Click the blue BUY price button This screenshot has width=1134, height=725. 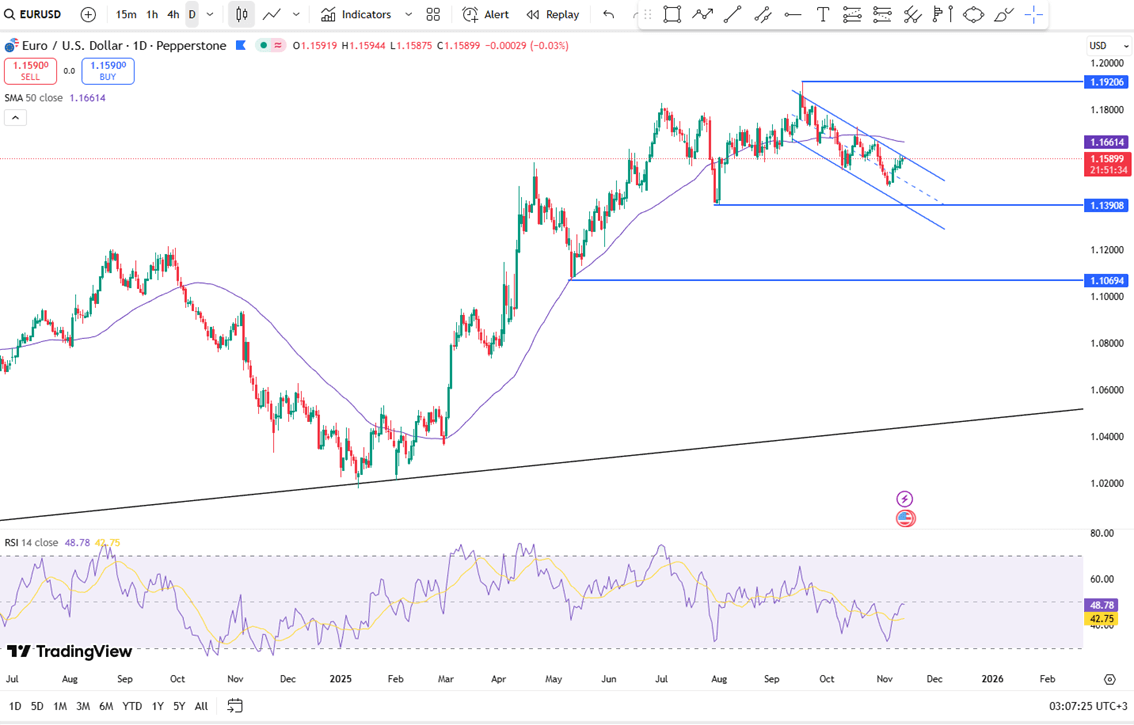[x=108, y=71]
